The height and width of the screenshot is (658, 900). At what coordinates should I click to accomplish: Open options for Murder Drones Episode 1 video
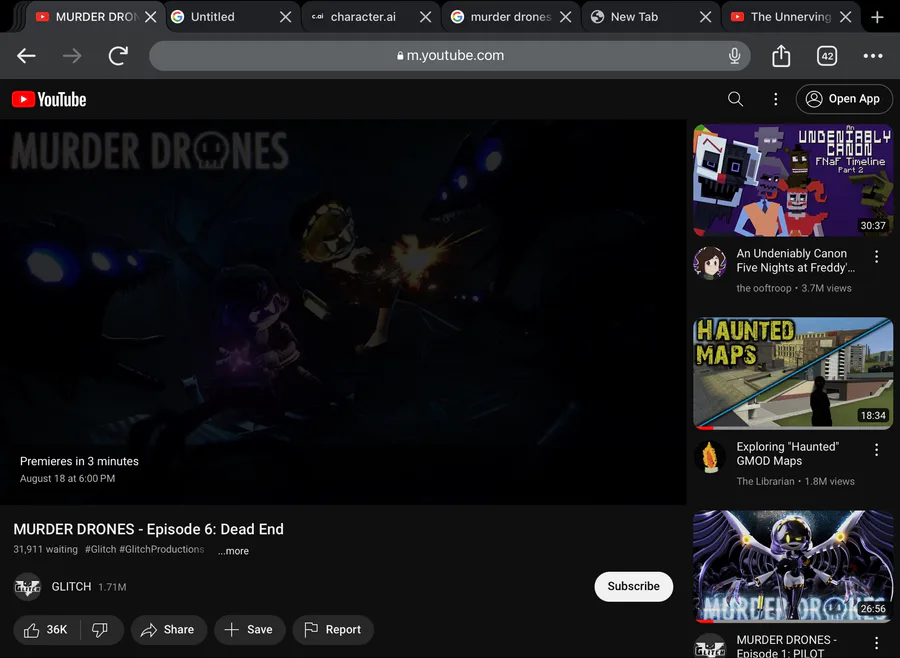click(x=876, y=642)
